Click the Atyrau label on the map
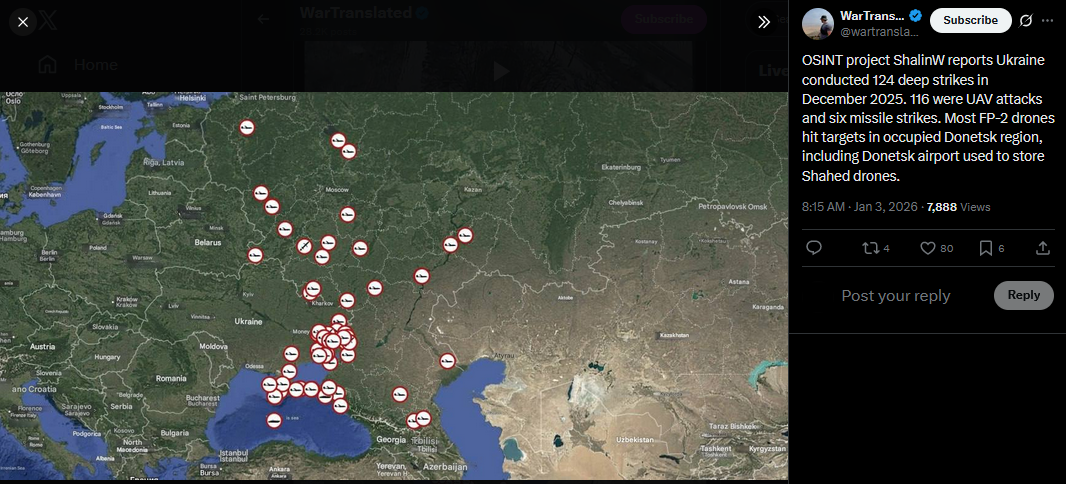Screen dimensions: 1066x484 504,356
